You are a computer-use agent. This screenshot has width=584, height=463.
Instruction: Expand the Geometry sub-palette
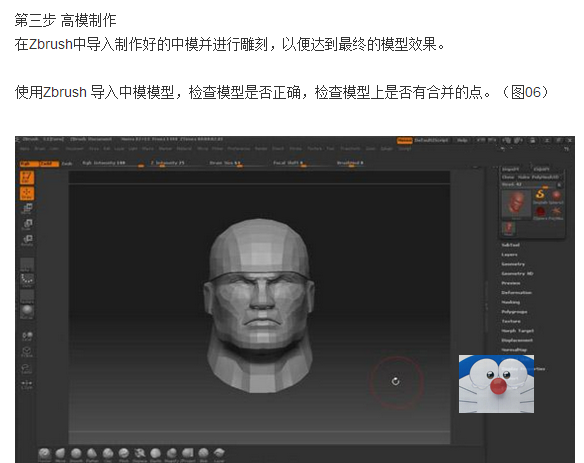513,264
